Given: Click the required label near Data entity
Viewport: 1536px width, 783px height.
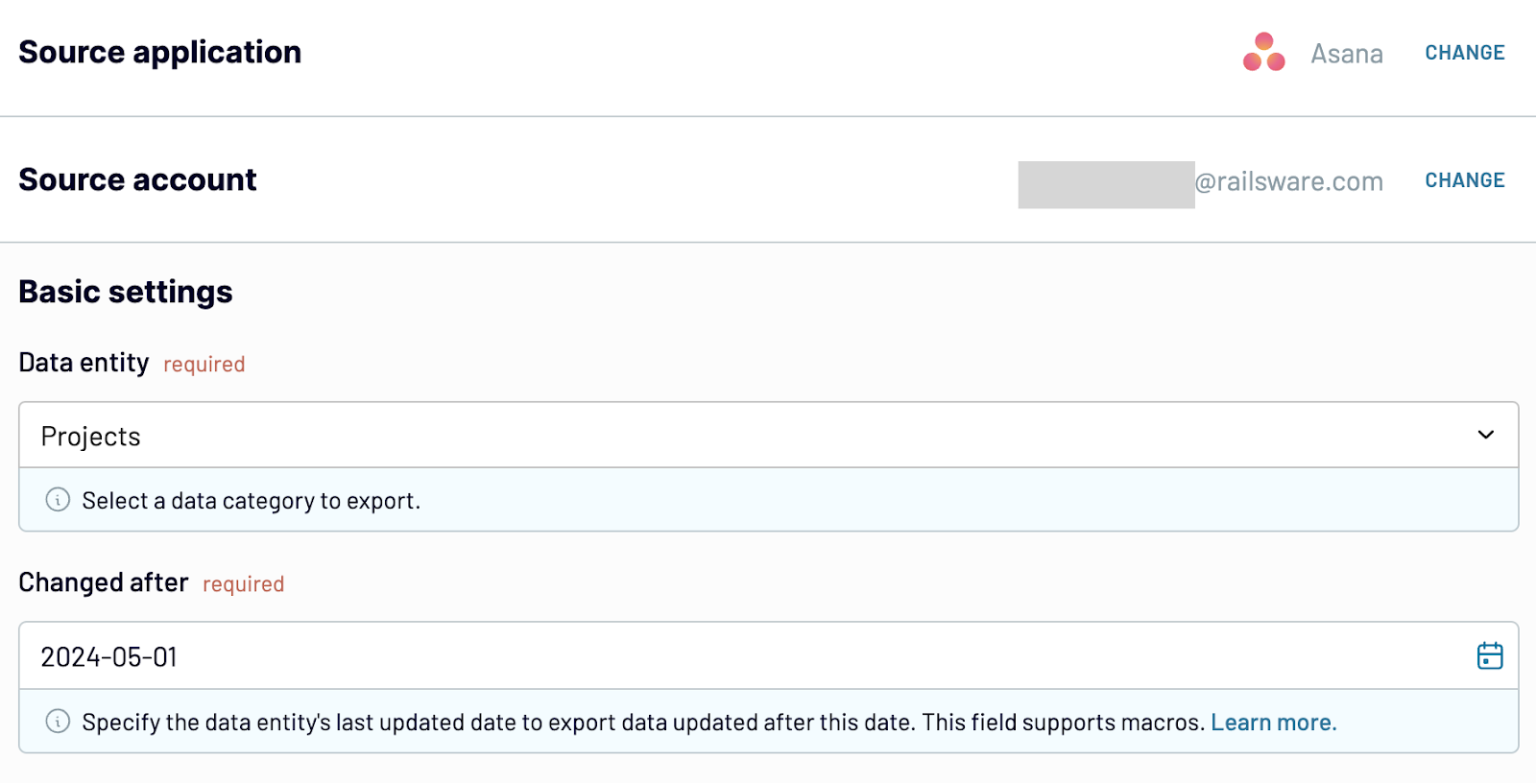Looking at the screenshot, I should coord(204,364).
